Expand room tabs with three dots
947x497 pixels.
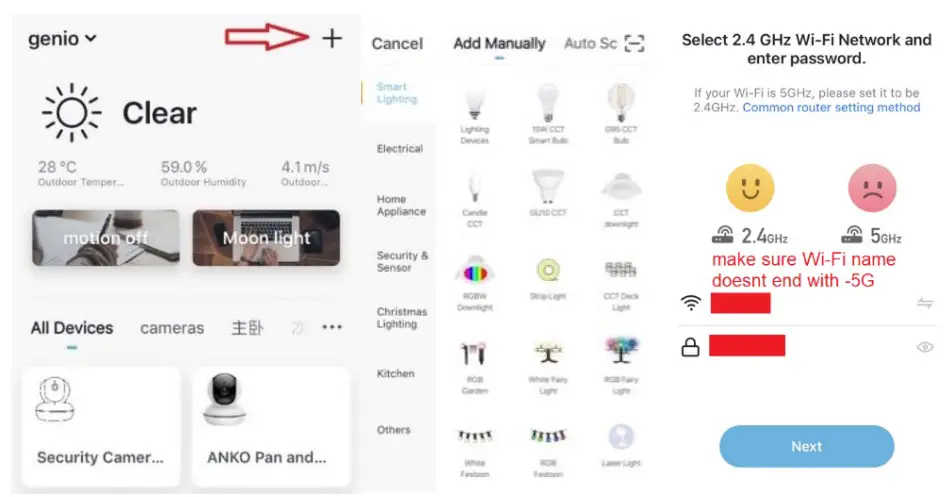click(332, 327)
